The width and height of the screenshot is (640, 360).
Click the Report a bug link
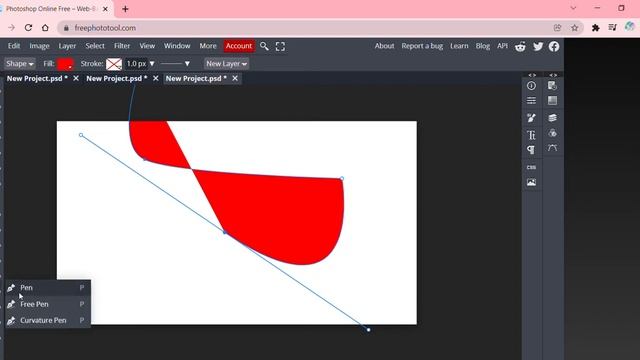422,46
